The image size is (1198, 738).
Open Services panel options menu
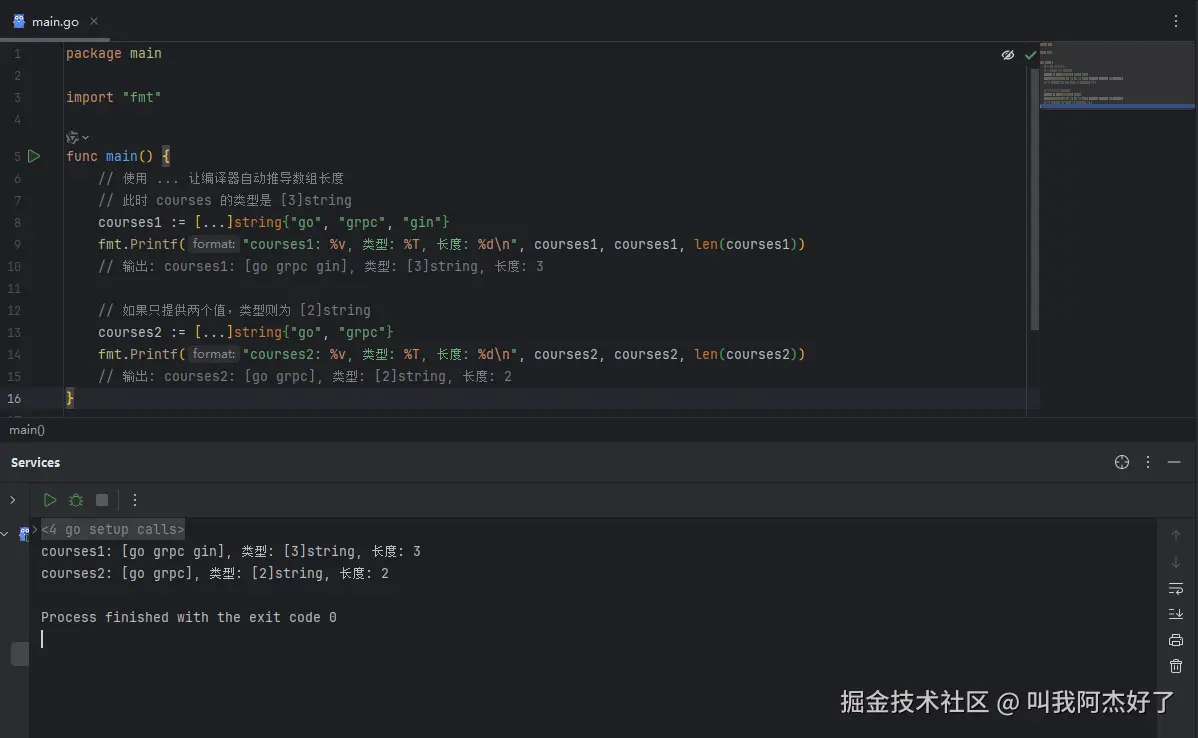1148,462
